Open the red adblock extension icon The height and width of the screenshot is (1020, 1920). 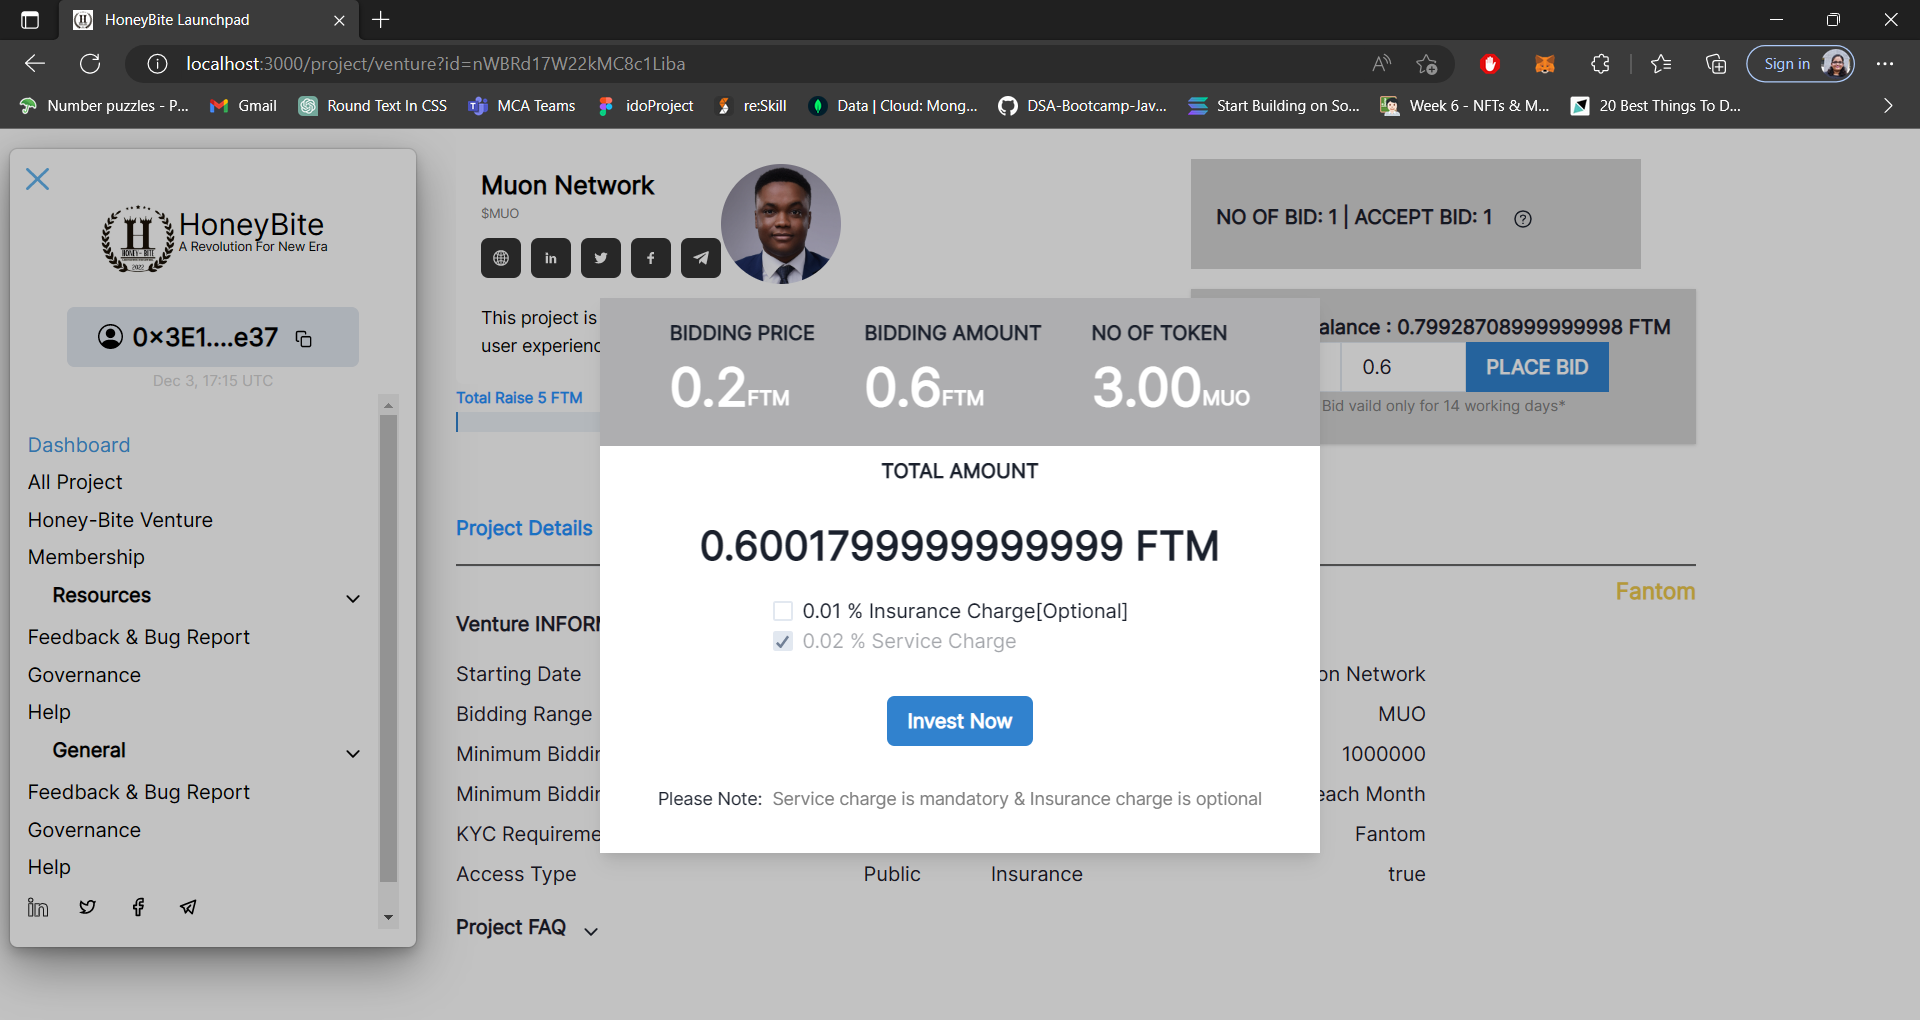click(1490, 64)
